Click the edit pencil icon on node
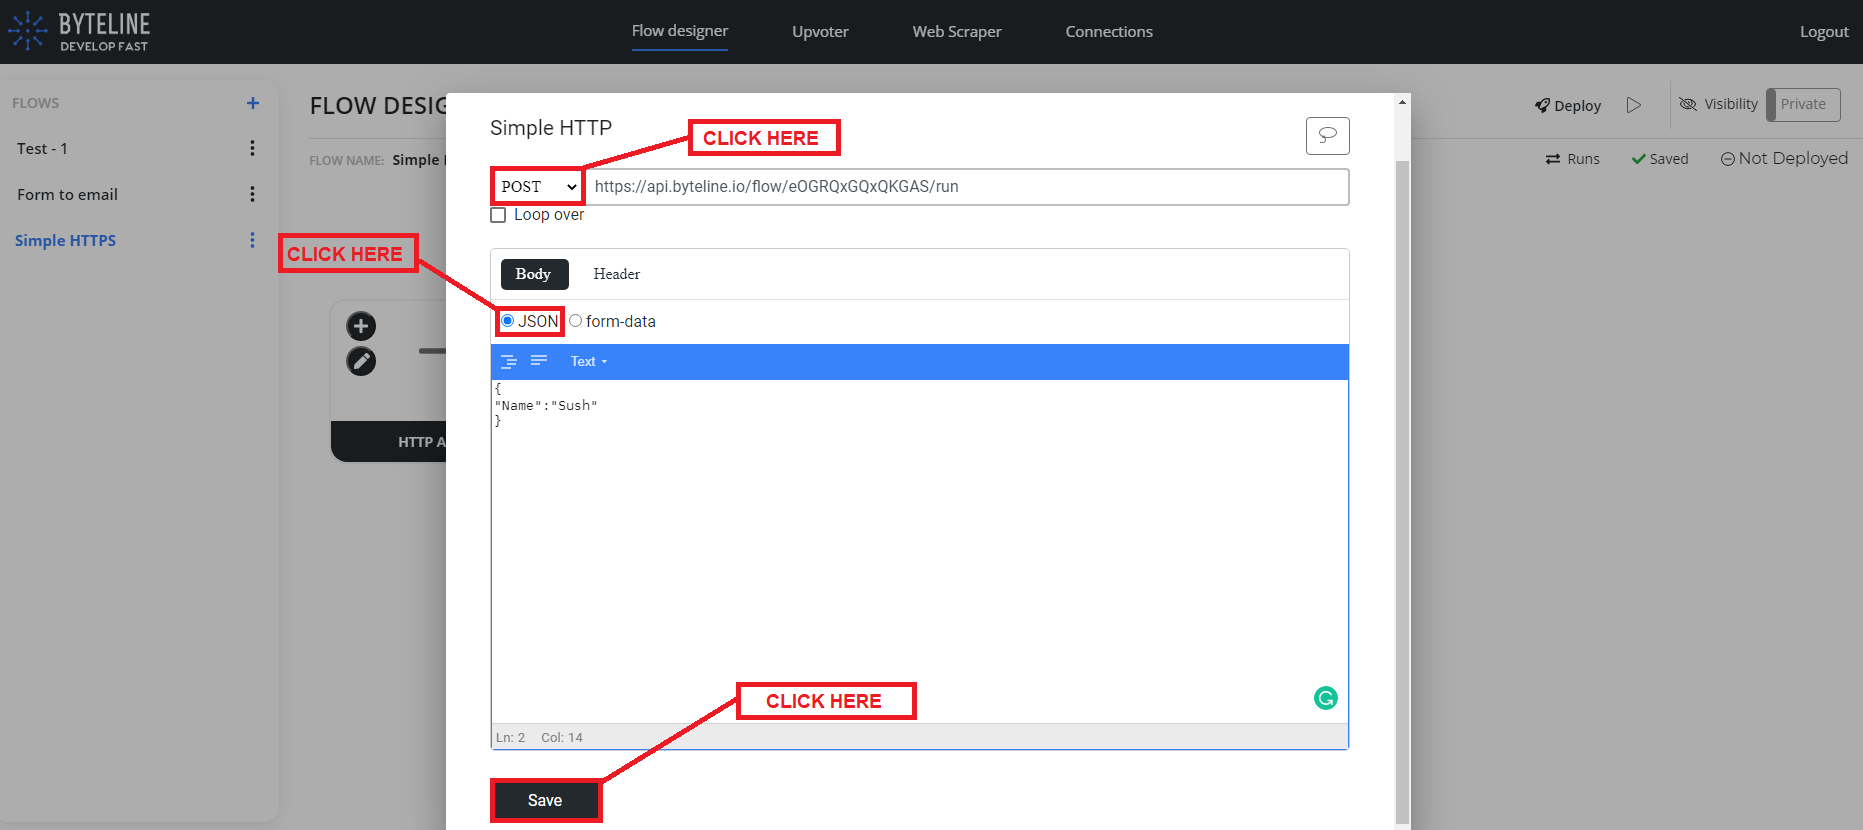Screen dimensions: 1863x830 [x=361, y=361]
